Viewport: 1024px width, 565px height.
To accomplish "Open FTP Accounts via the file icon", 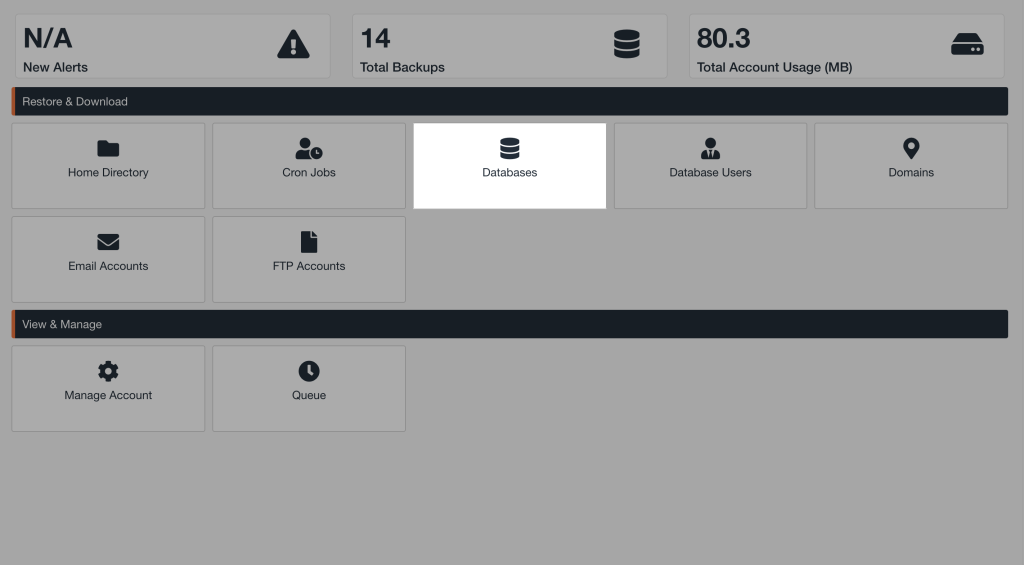I will 309,242.
